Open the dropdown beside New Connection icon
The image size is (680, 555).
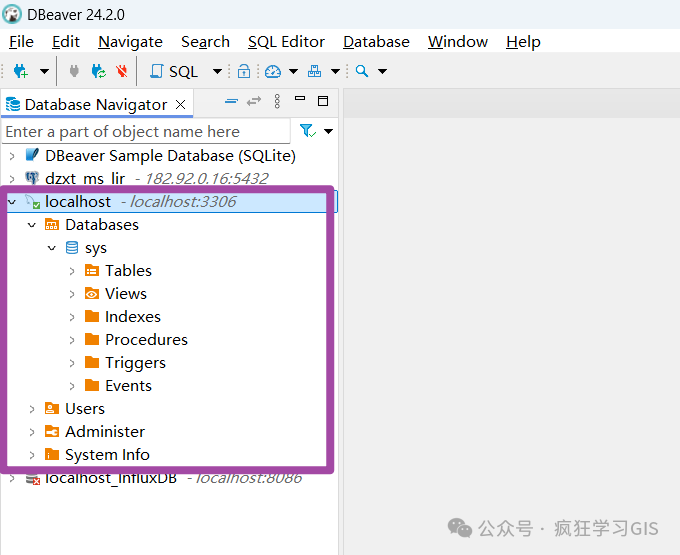(44, 71)
